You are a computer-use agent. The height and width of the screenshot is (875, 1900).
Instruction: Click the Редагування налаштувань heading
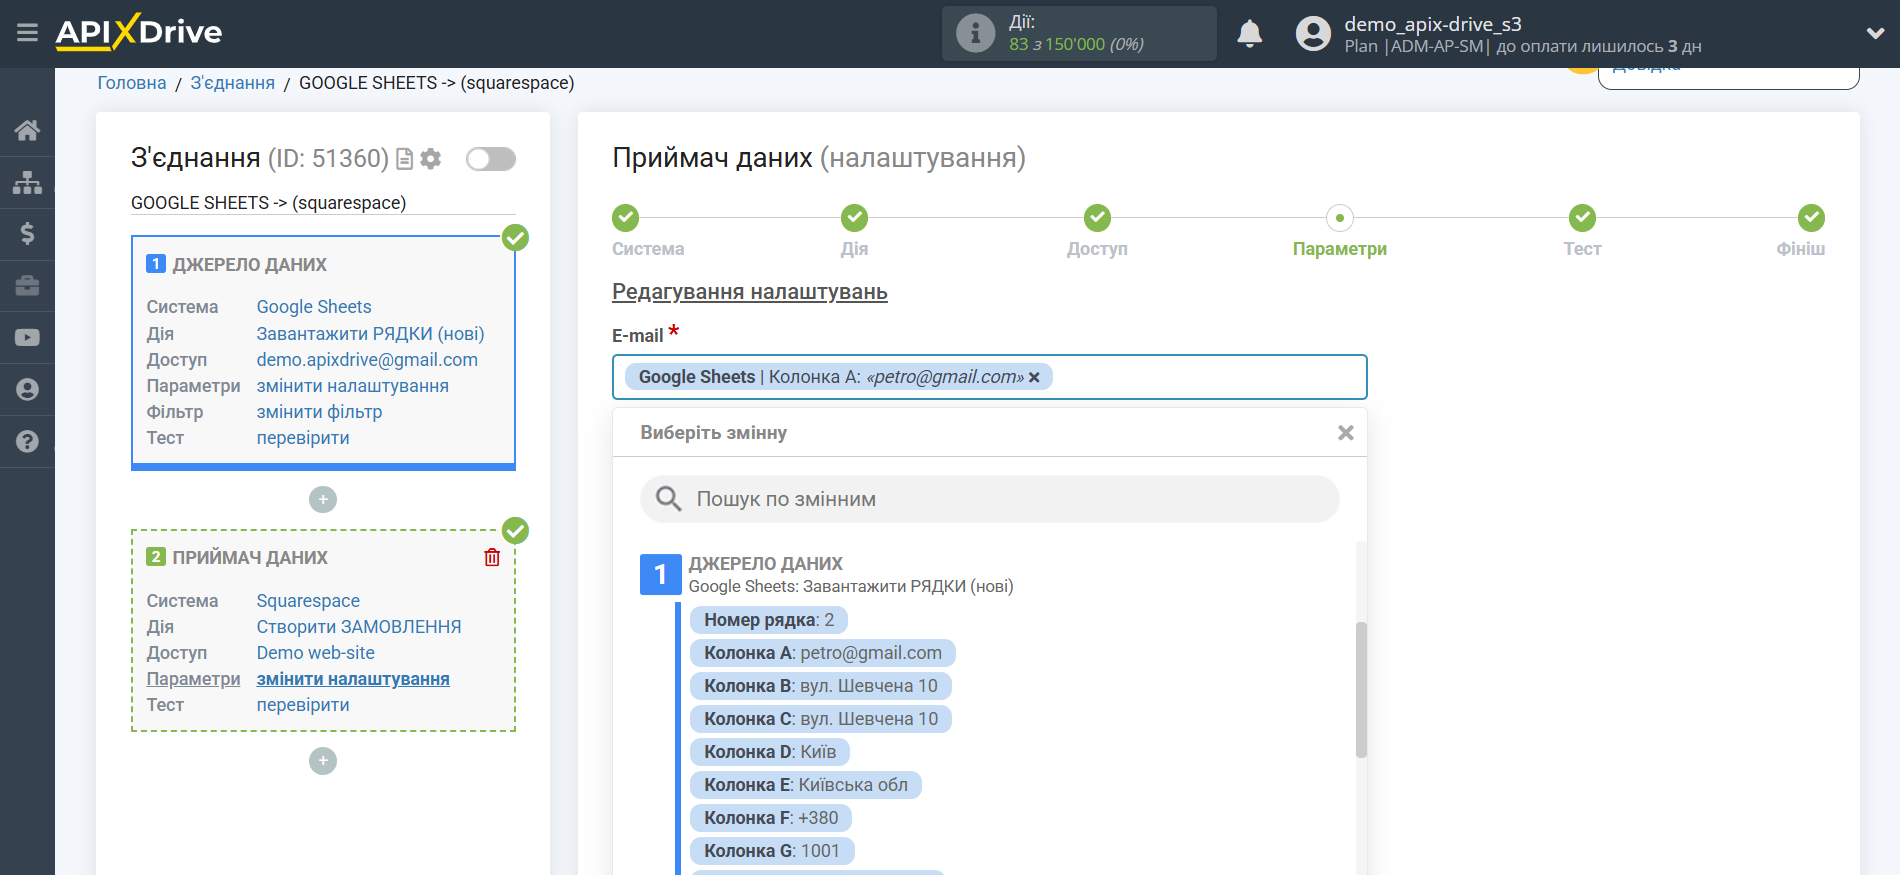pos(750,292)
